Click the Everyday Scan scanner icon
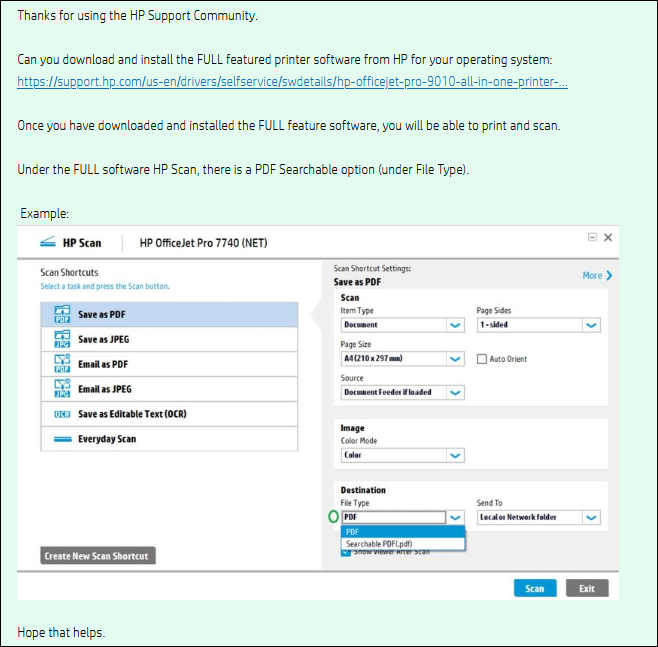Image resolution: width=658 pixels, height=647 pixels. click(62, 439)
